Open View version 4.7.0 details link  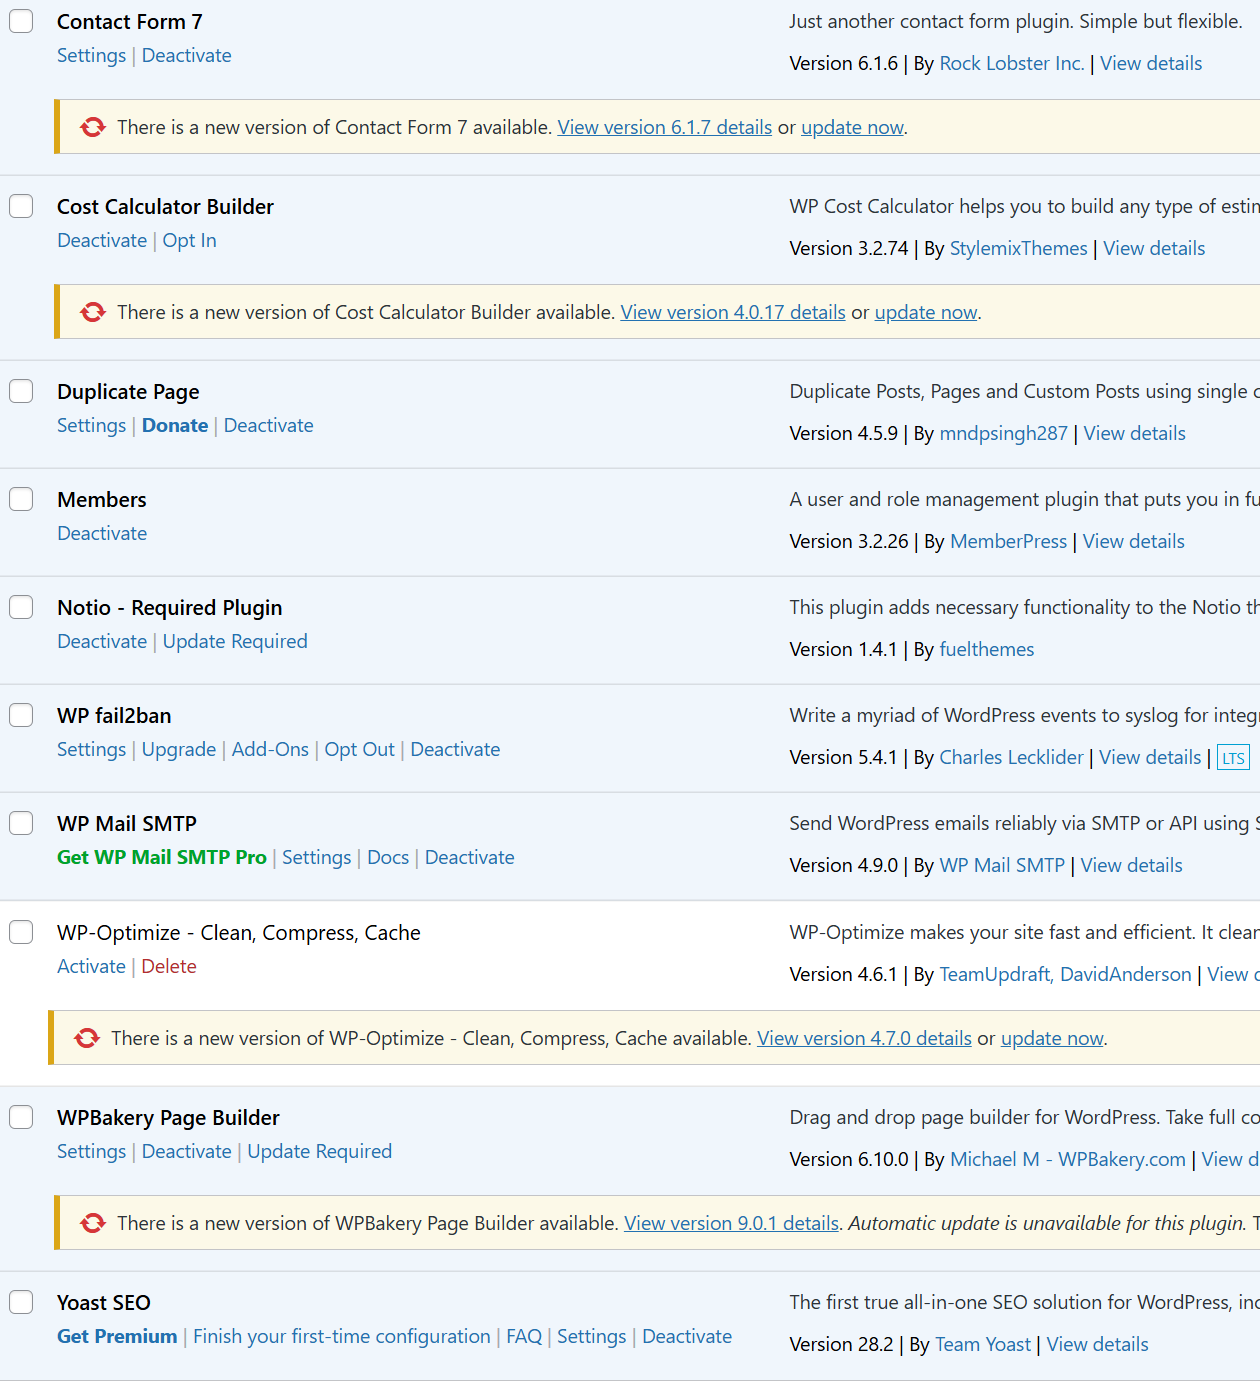click(x=864, y=1038)
